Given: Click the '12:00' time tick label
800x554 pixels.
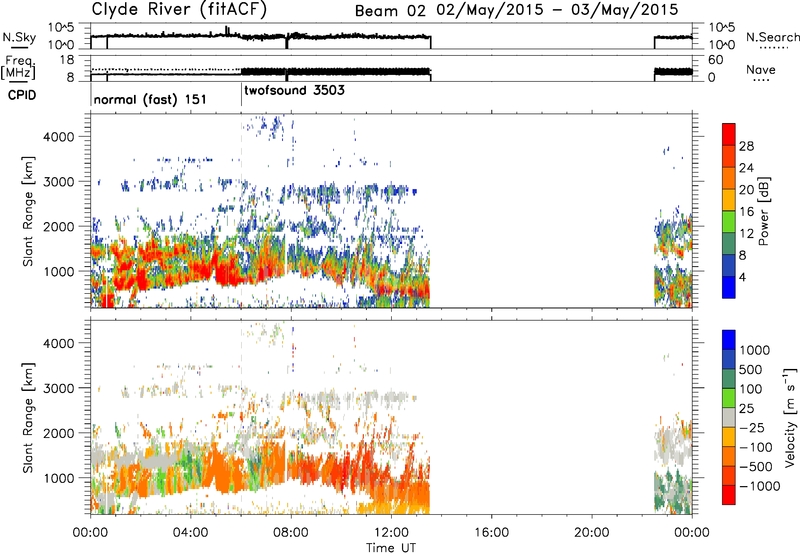Looking at the screenshot, I should click(391, 533).
